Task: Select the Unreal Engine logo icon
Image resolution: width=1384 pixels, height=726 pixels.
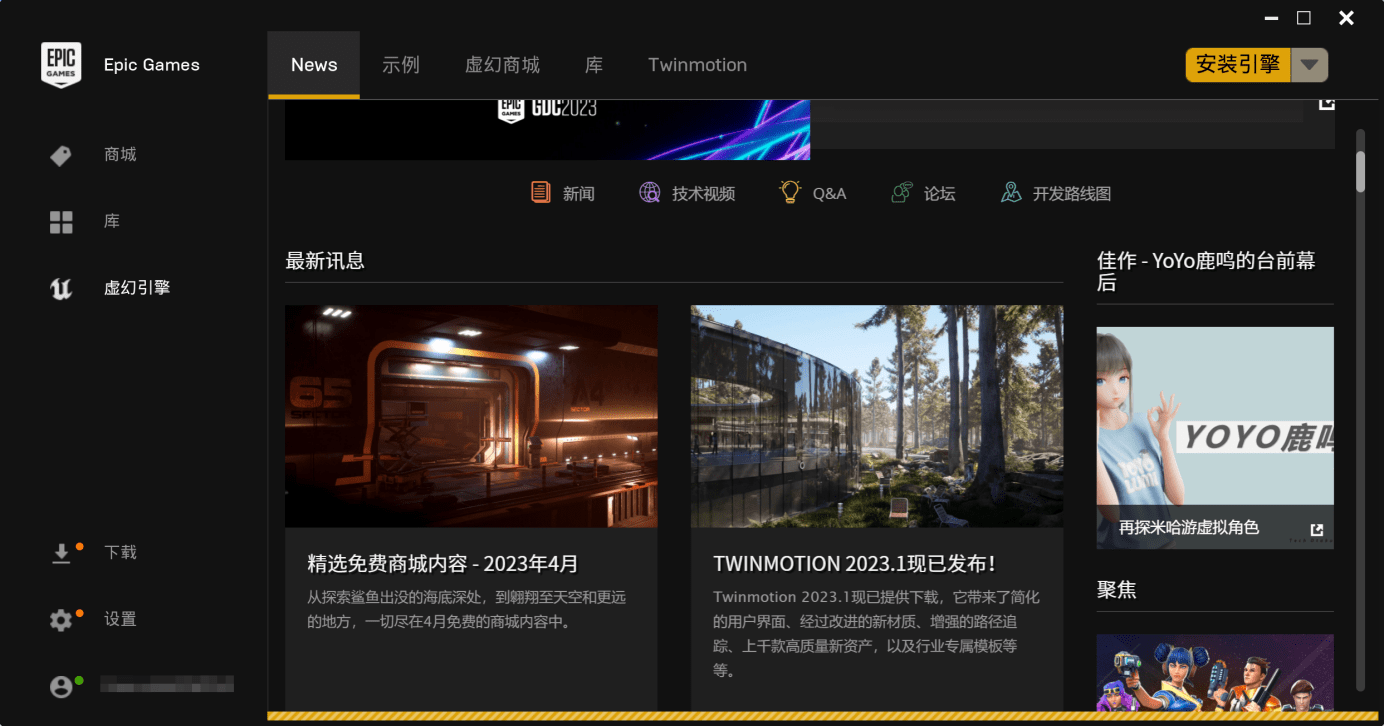Action: coord(61,289)
